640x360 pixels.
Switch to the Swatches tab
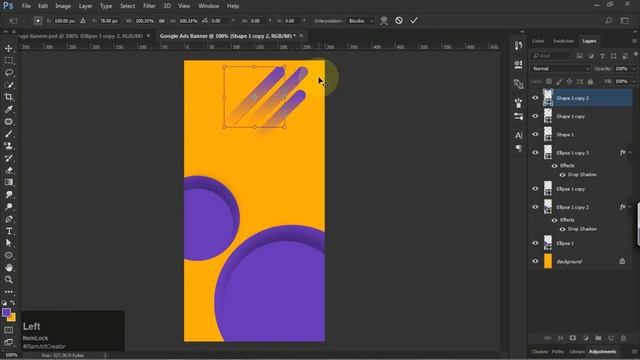(x=563, y=41)
